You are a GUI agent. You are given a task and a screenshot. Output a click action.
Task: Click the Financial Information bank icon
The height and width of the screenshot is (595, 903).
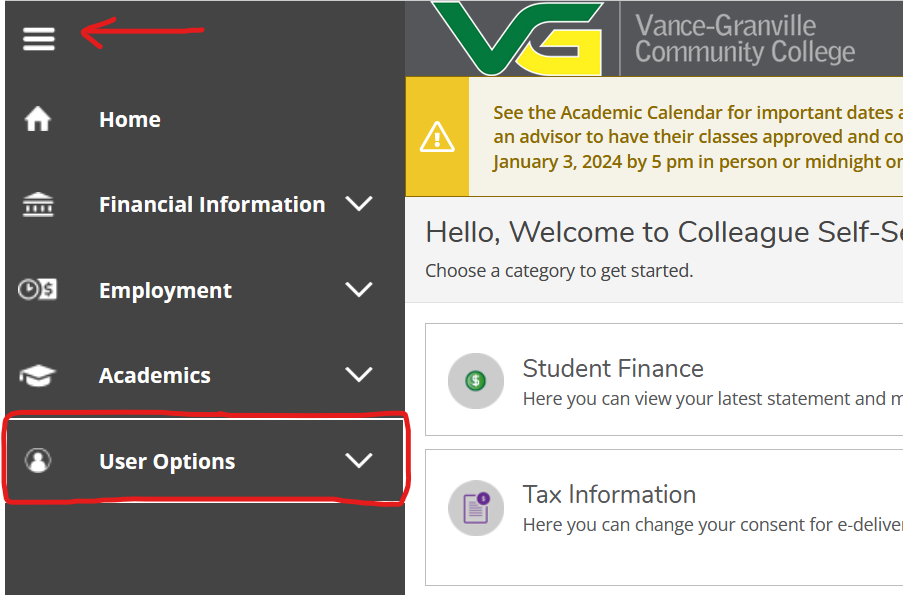click(x=37, y=203)
